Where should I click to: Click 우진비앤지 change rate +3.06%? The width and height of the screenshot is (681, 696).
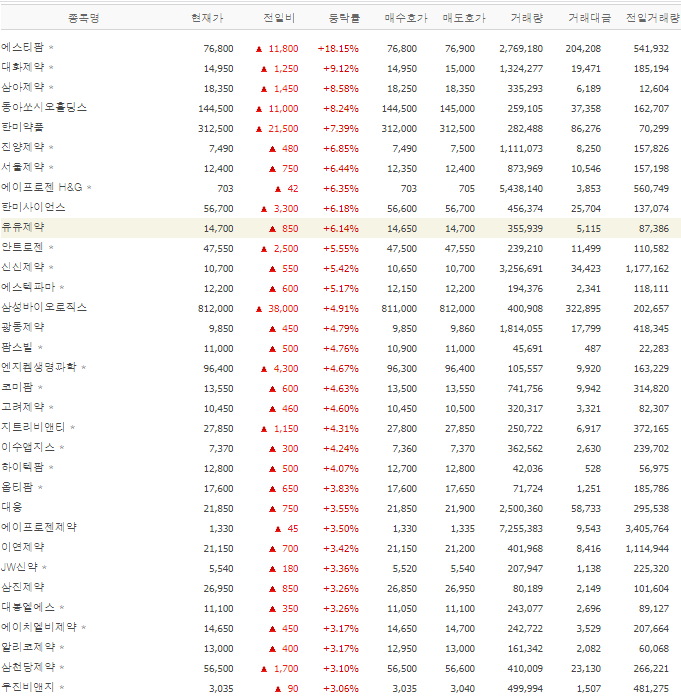click(x=341, y=689)
